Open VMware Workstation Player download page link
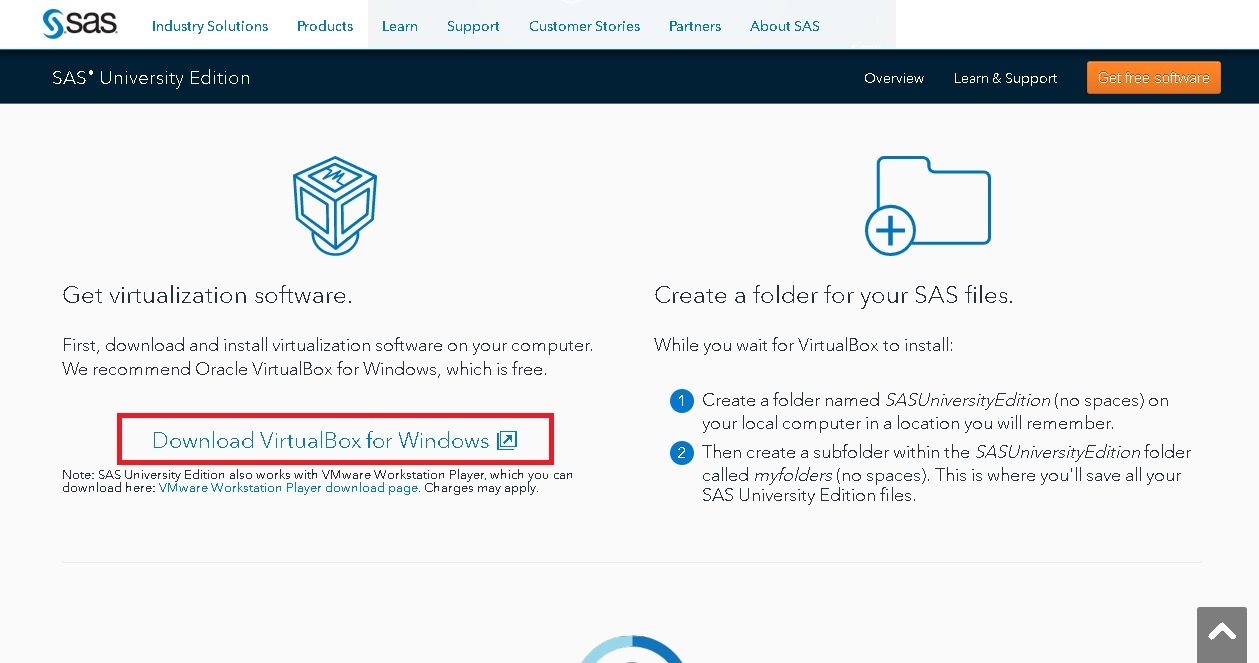 289,488
